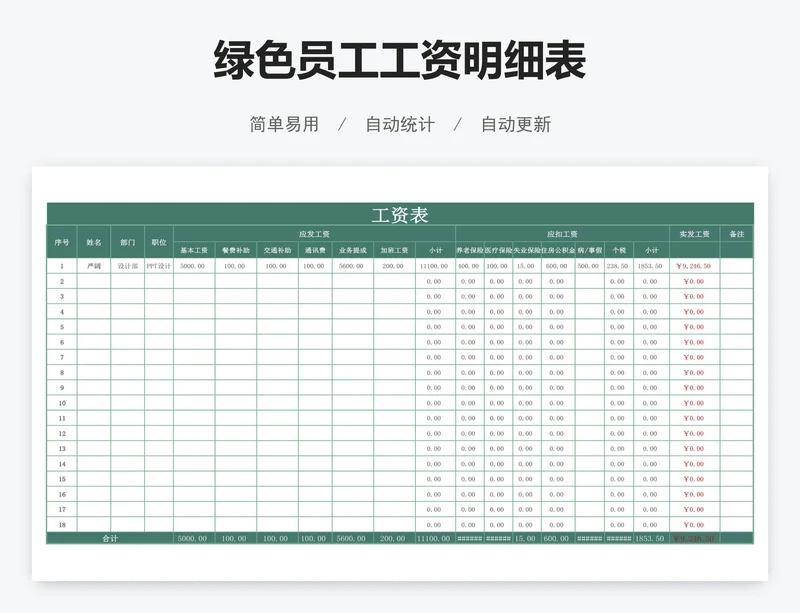The height and width of the screenshot is (613, 800).
Task: Select the 加班工资 header cell
Action: 394,250
